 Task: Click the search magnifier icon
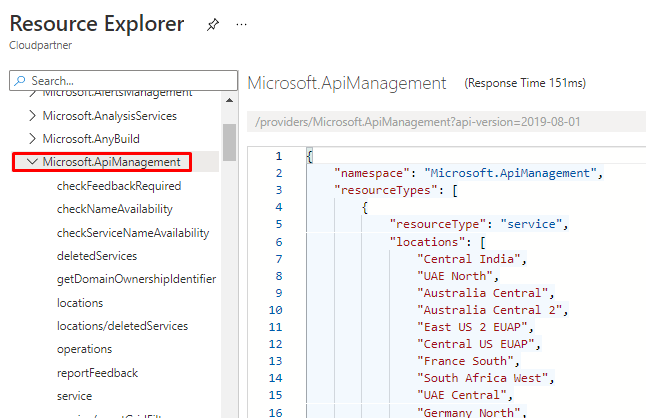[20, 80]
